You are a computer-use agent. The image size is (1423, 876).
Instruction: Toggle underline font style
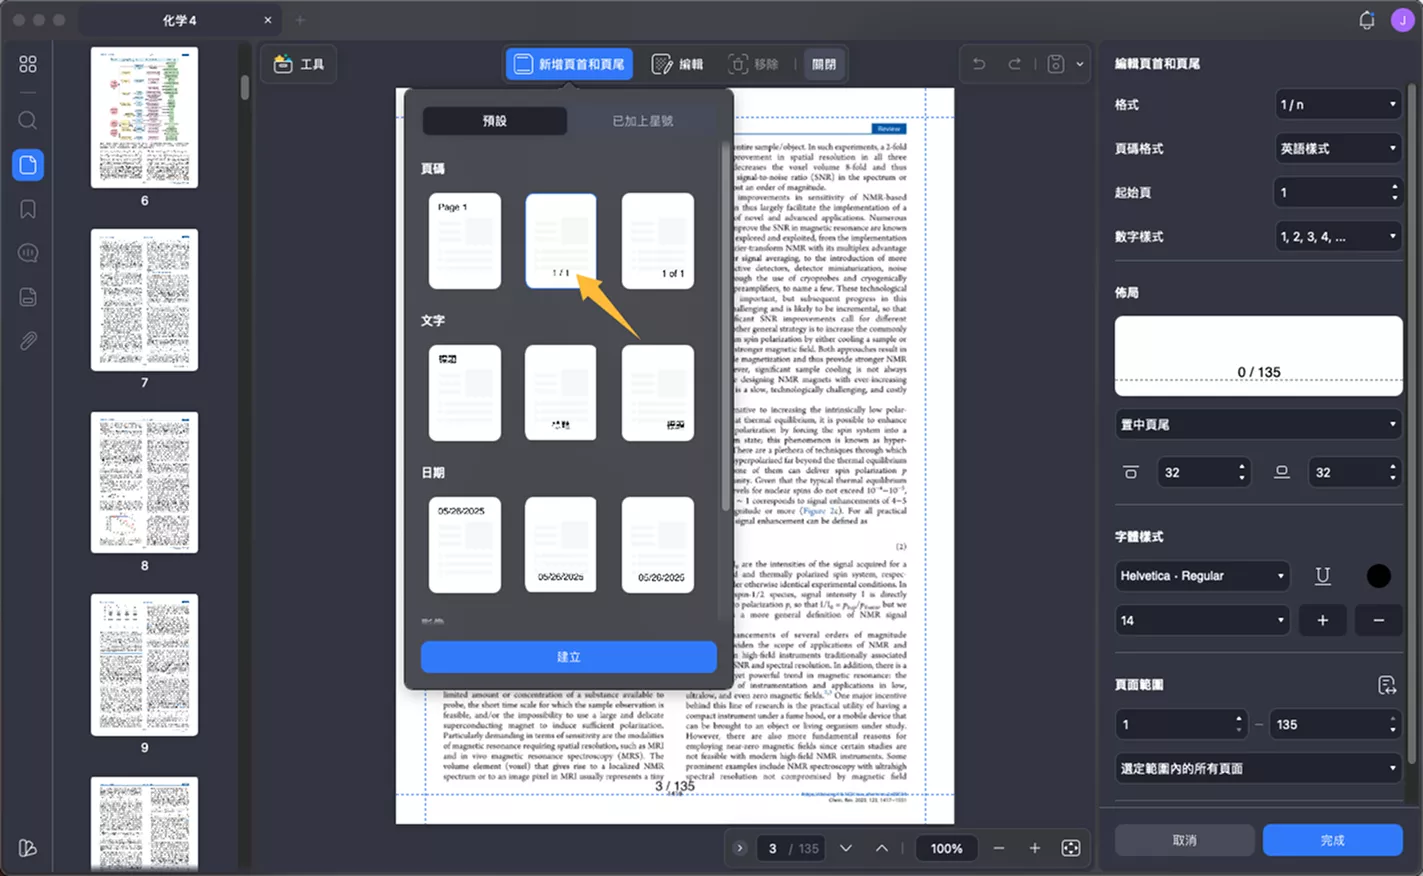[1322, 576]
